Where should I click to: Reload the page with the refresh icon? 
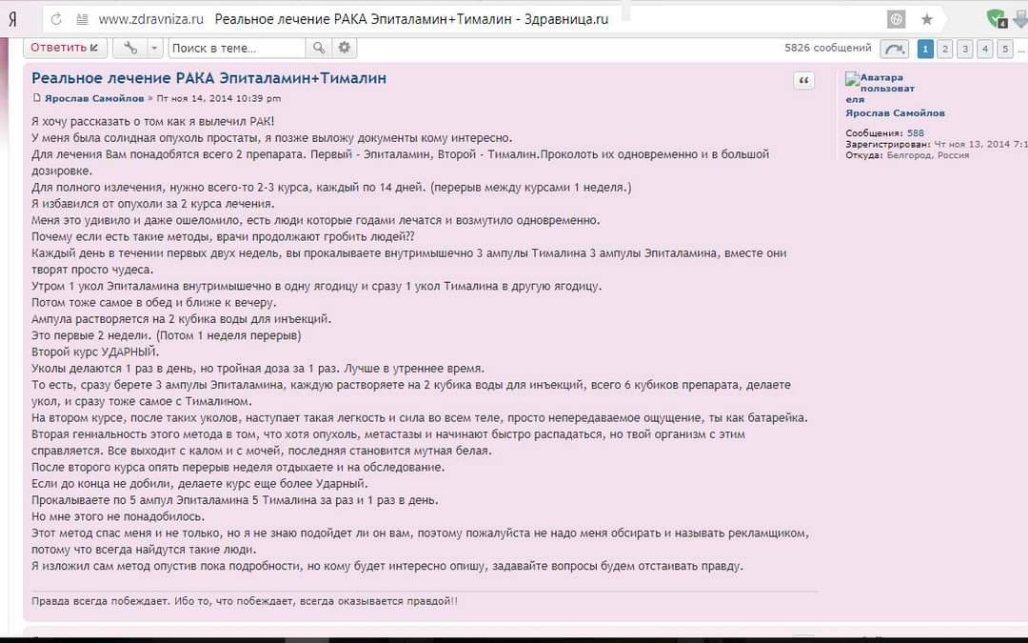click(x=56, y=20)
